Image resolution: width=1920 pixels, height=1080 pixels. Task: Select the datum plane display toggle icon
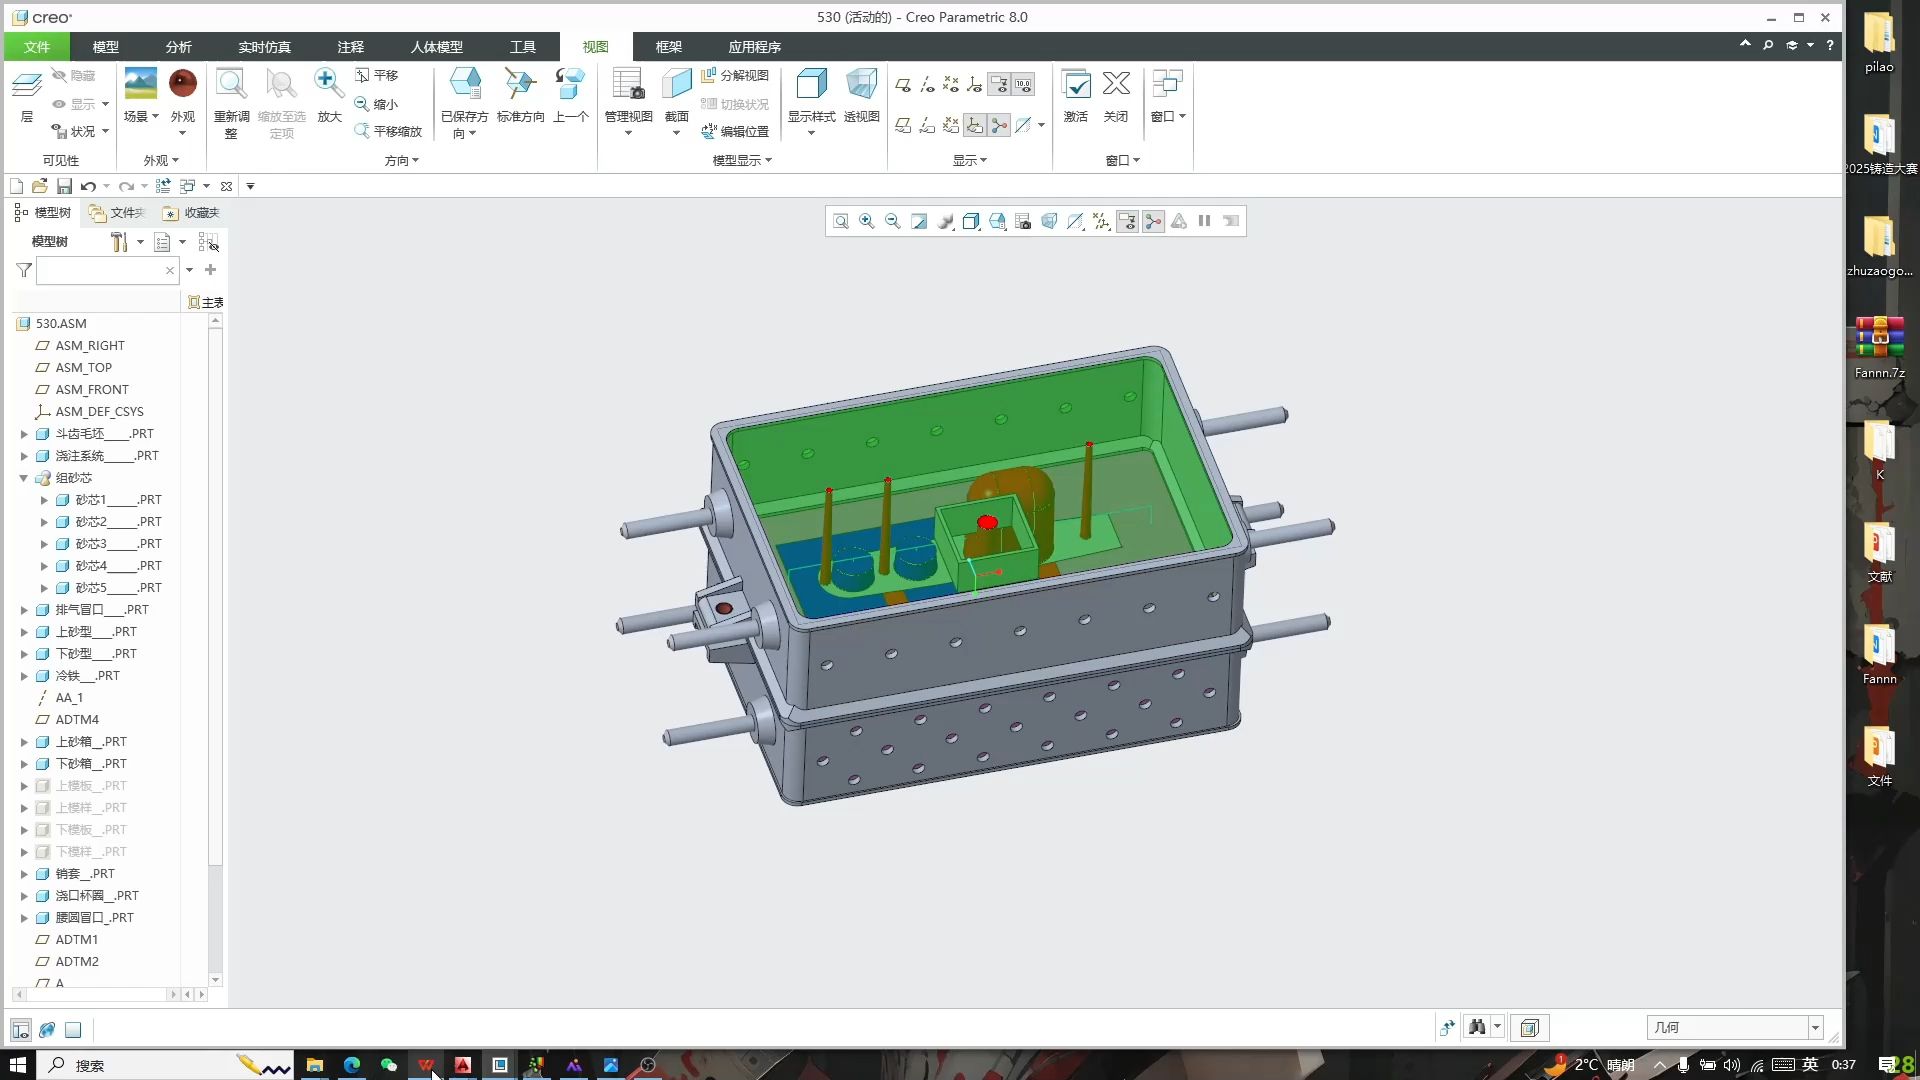click(x=903, y=83)
